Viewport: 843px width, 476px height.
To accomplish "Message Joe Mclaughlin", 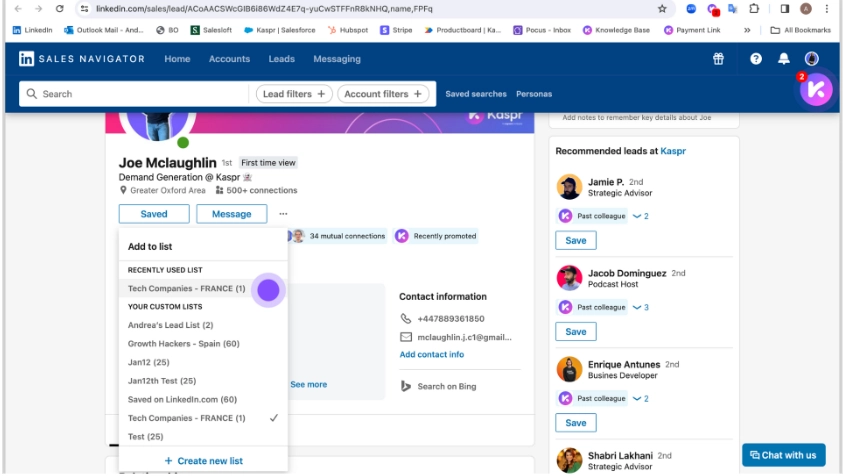I will (231, 214).
